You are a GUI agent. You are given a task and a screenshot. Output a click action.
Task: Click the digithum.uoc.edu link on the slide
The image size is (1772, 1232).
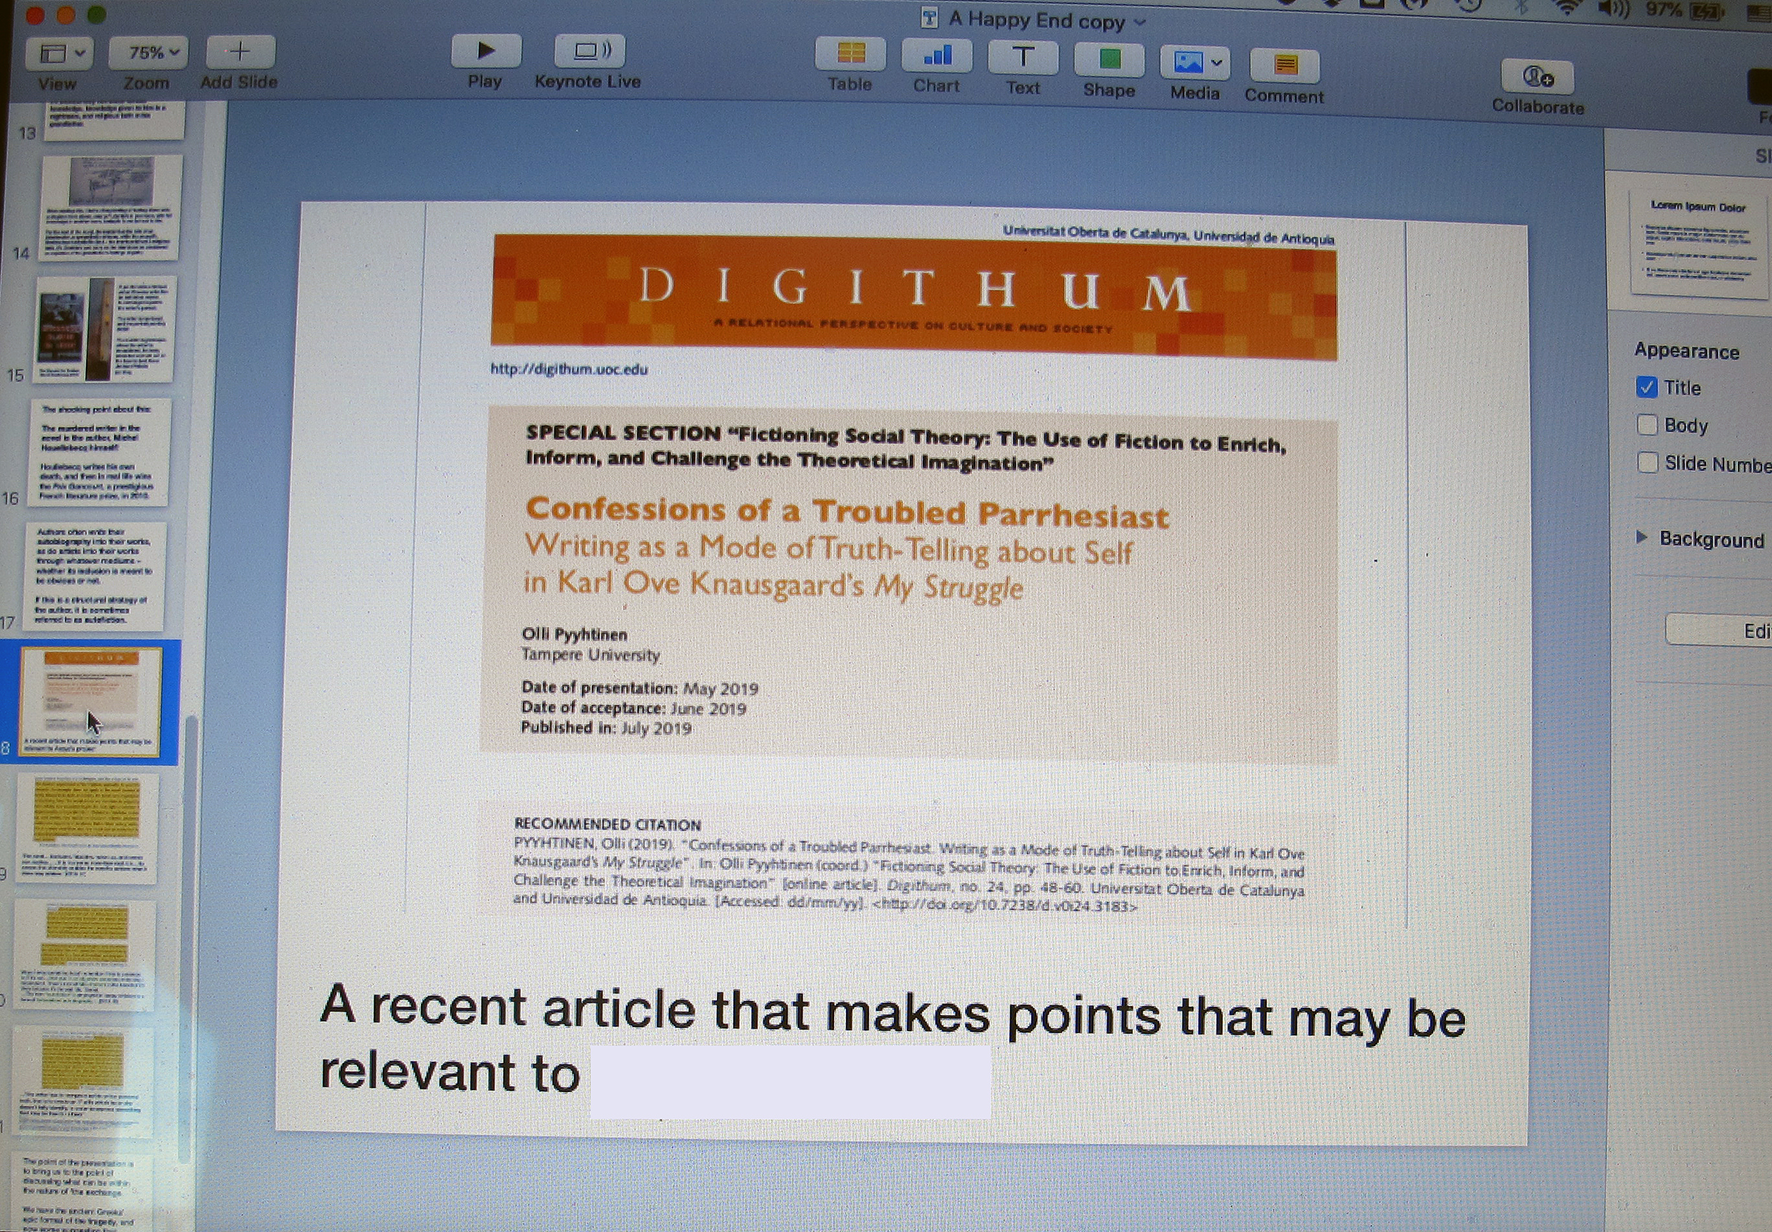point(569,369)
